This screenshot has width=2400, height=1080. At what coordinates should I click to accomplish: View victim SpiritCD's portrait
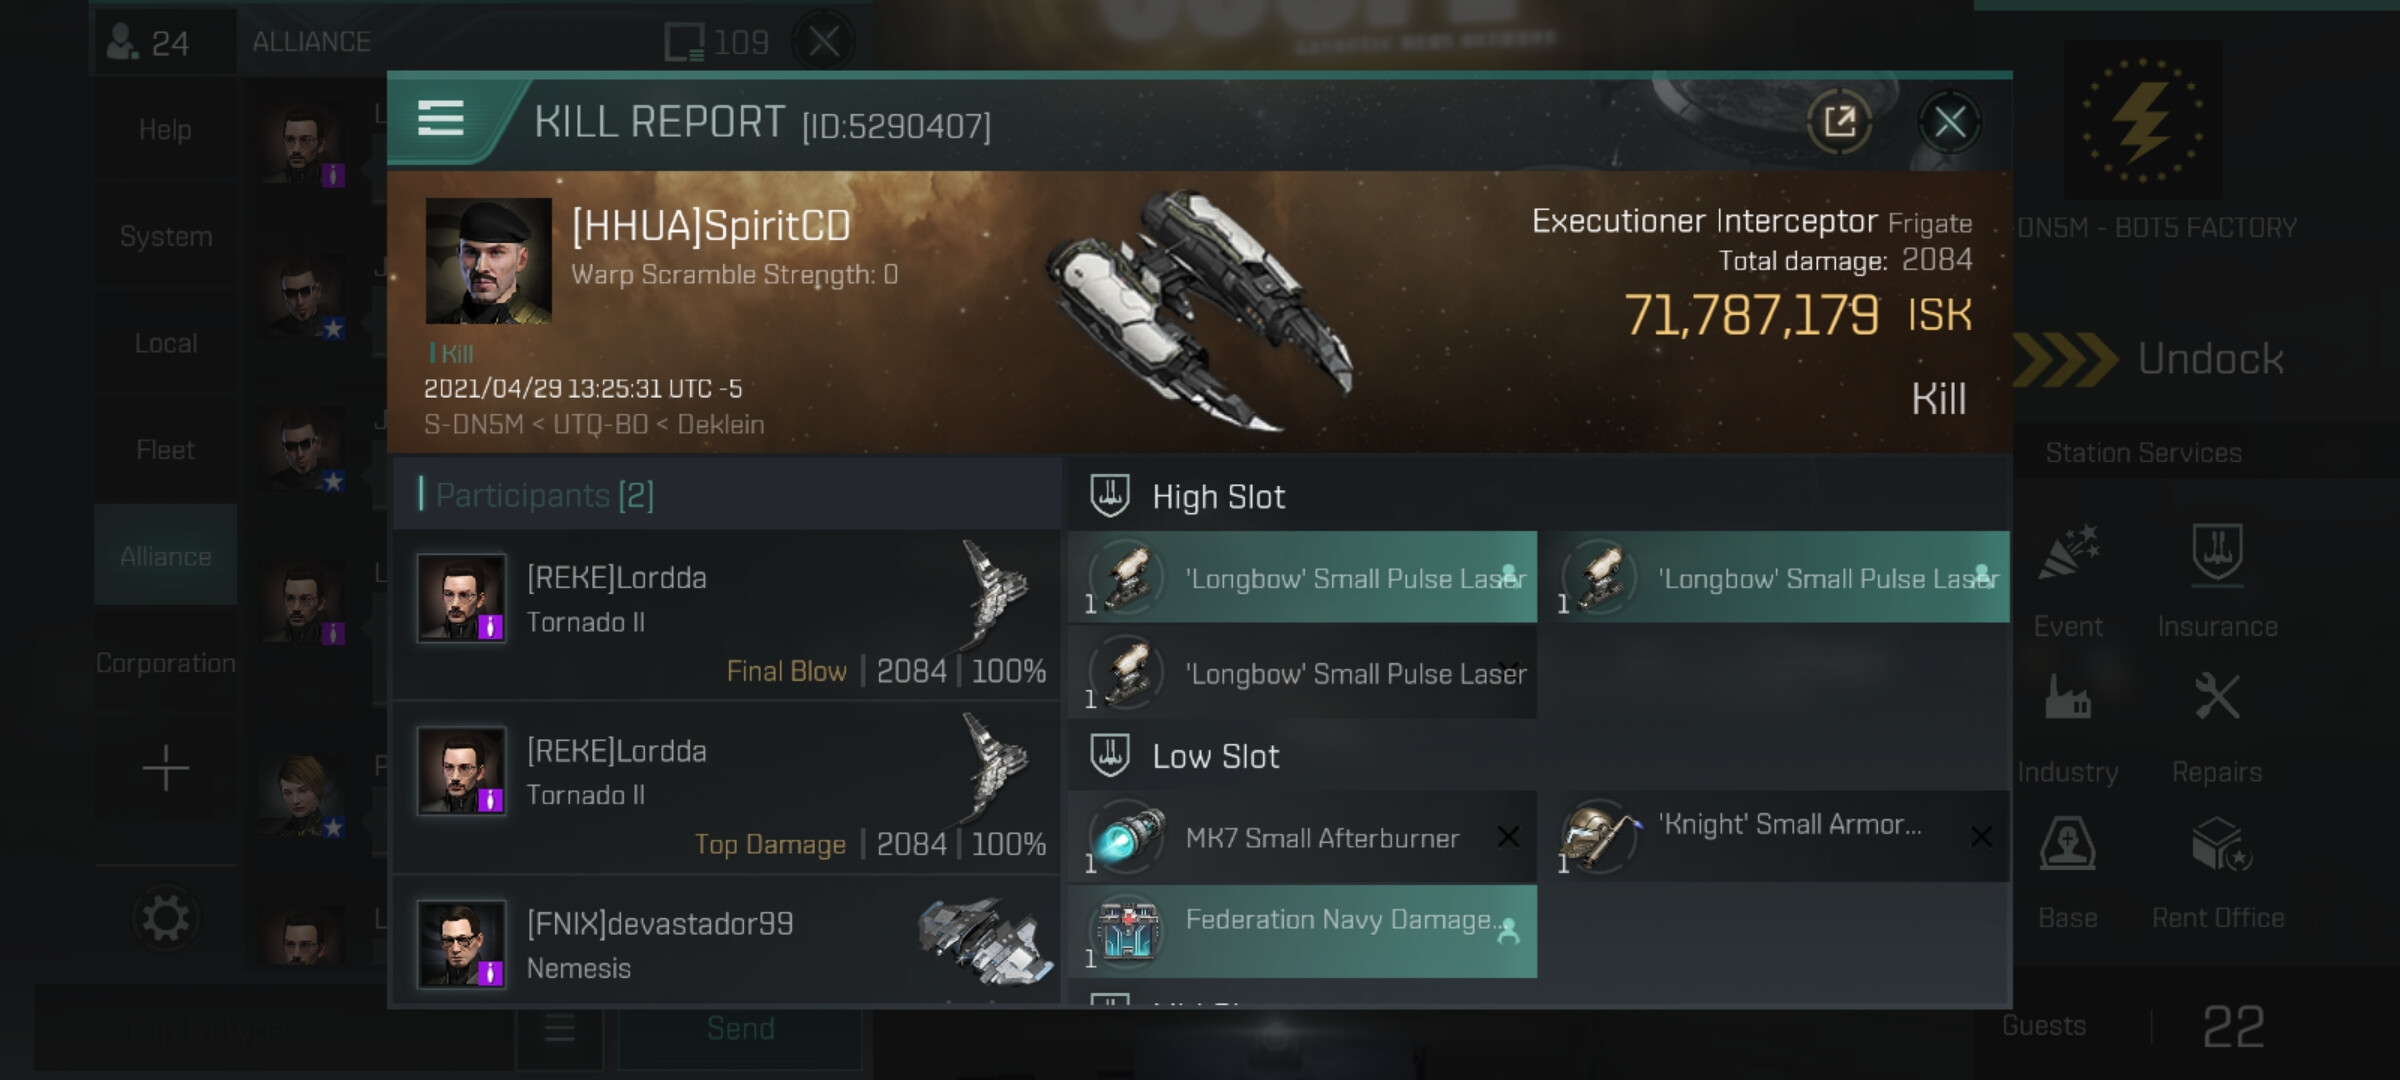[488, 260]
